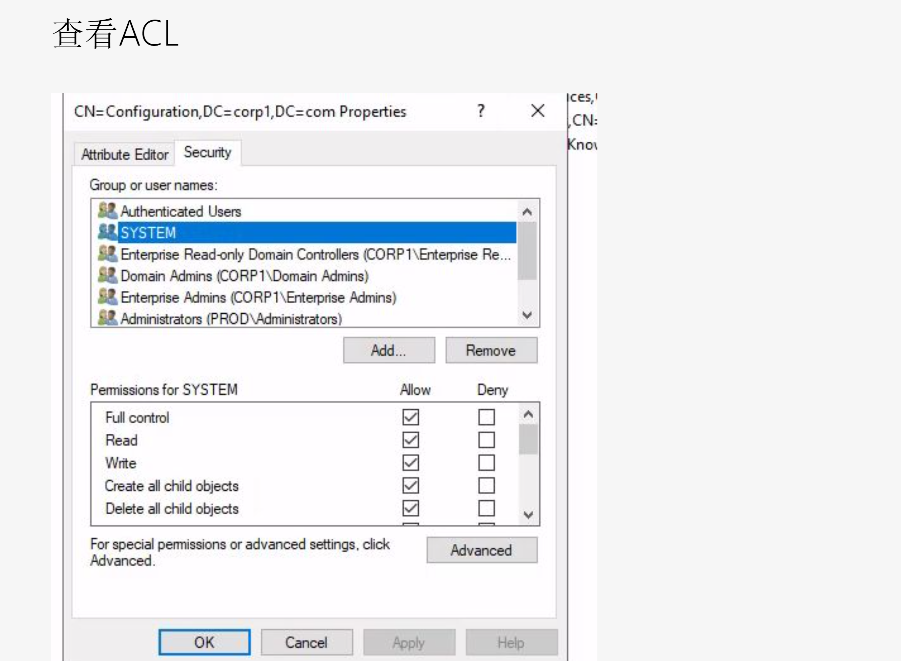Select Domain Admins in the group list
Viewport: 901px width, 661px height.
244,275
